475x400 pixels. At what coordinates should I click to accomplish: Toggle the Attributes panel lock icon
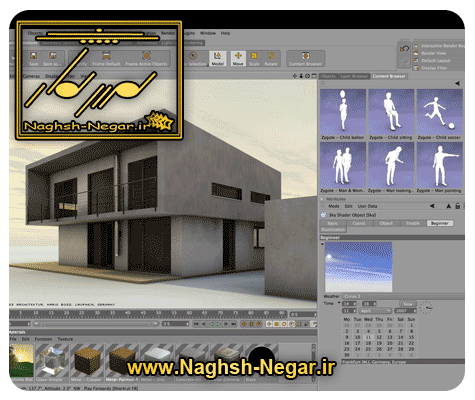tap(458, 206)
